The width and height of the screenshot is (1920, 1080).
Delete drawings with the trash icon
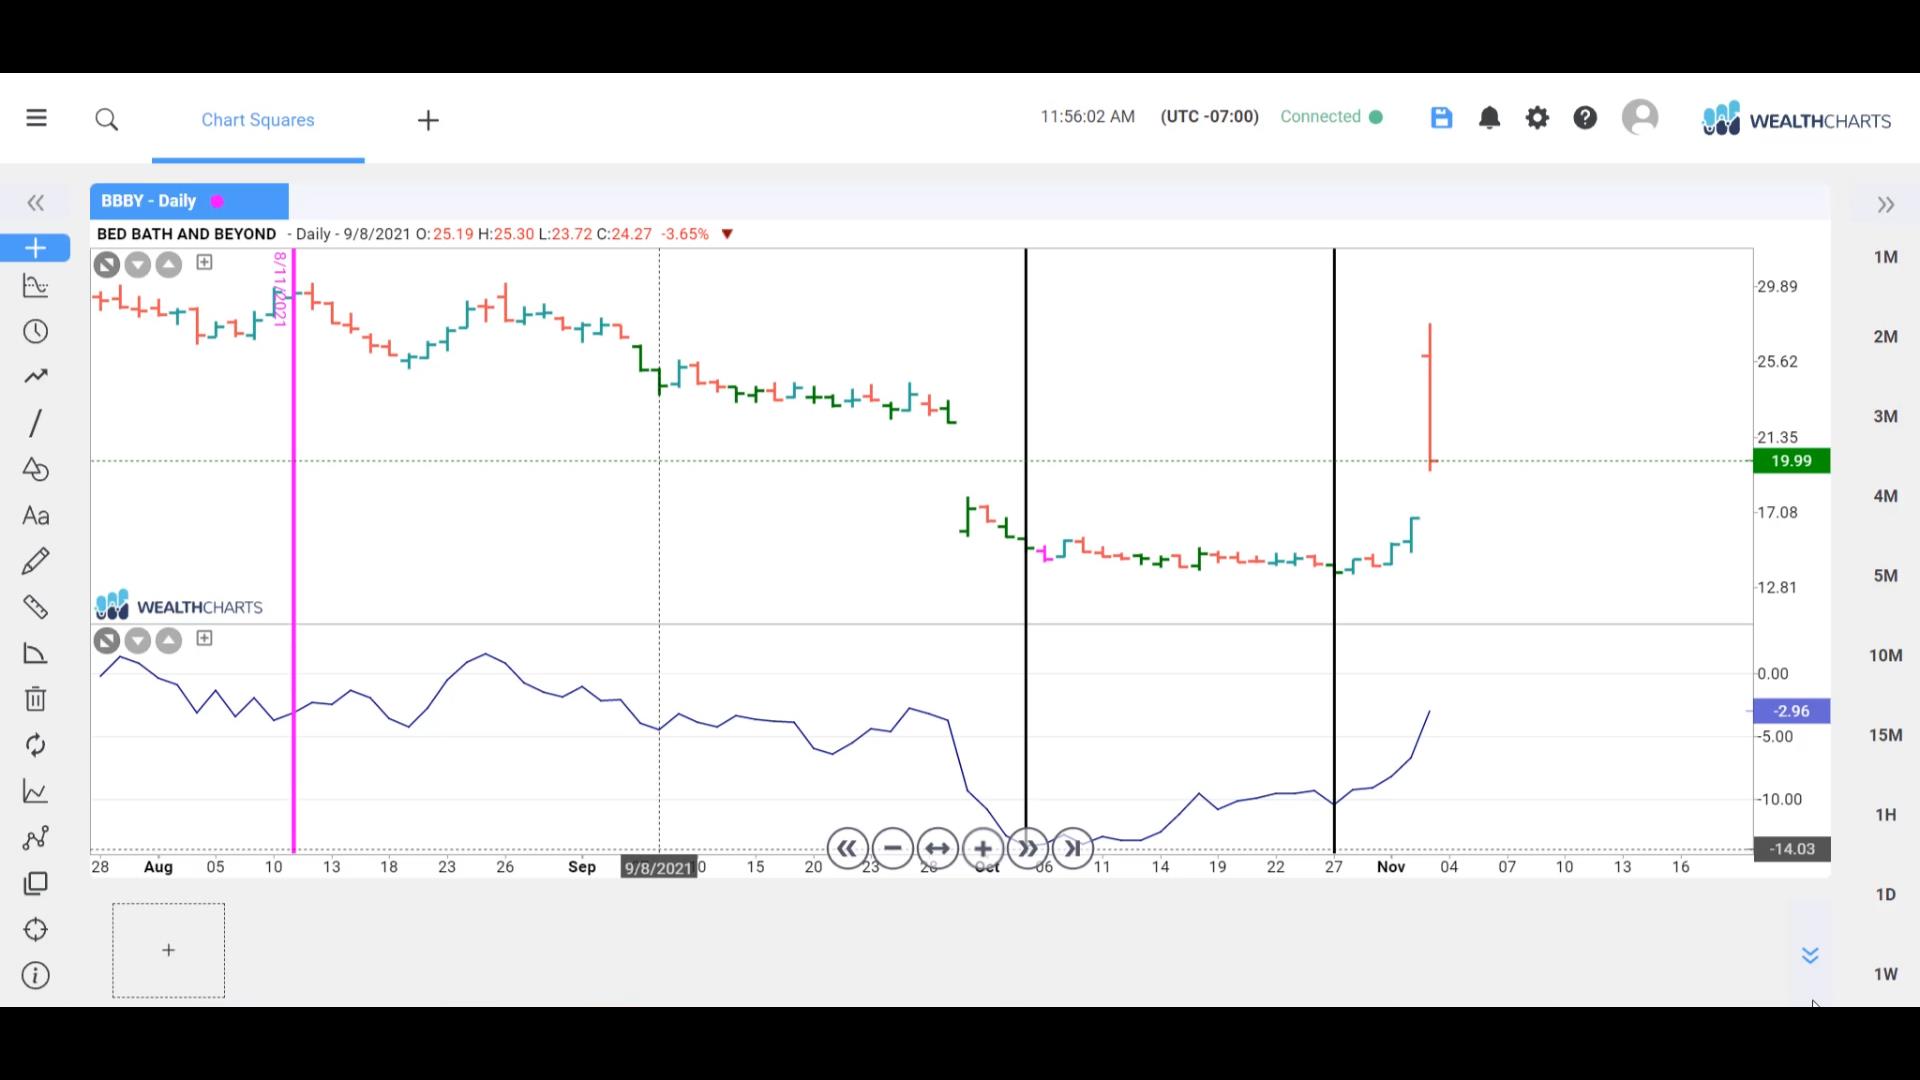[35, 699]
